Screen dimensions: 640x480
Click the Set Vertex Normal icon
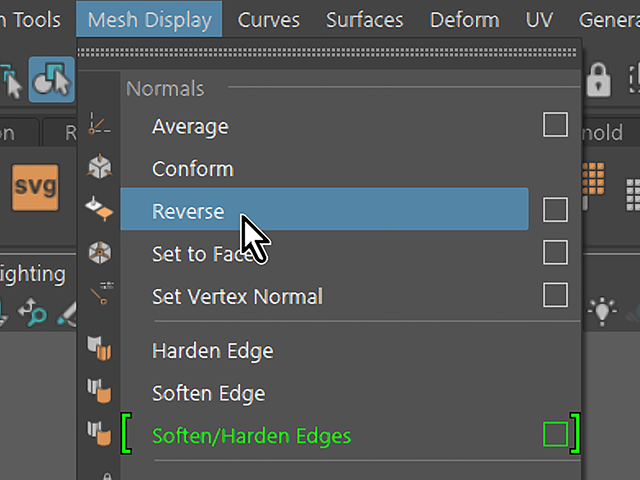click(x=102, y=293)
